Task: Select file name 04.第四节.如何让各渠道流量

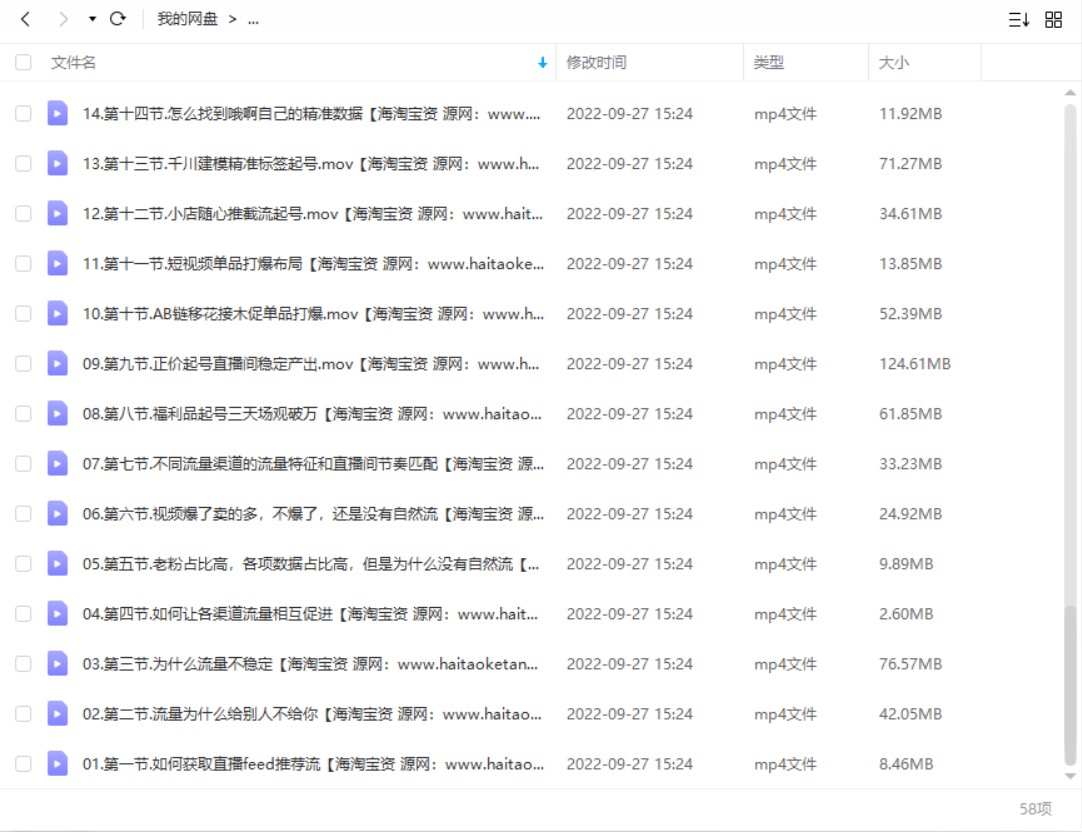Action: 311,614
